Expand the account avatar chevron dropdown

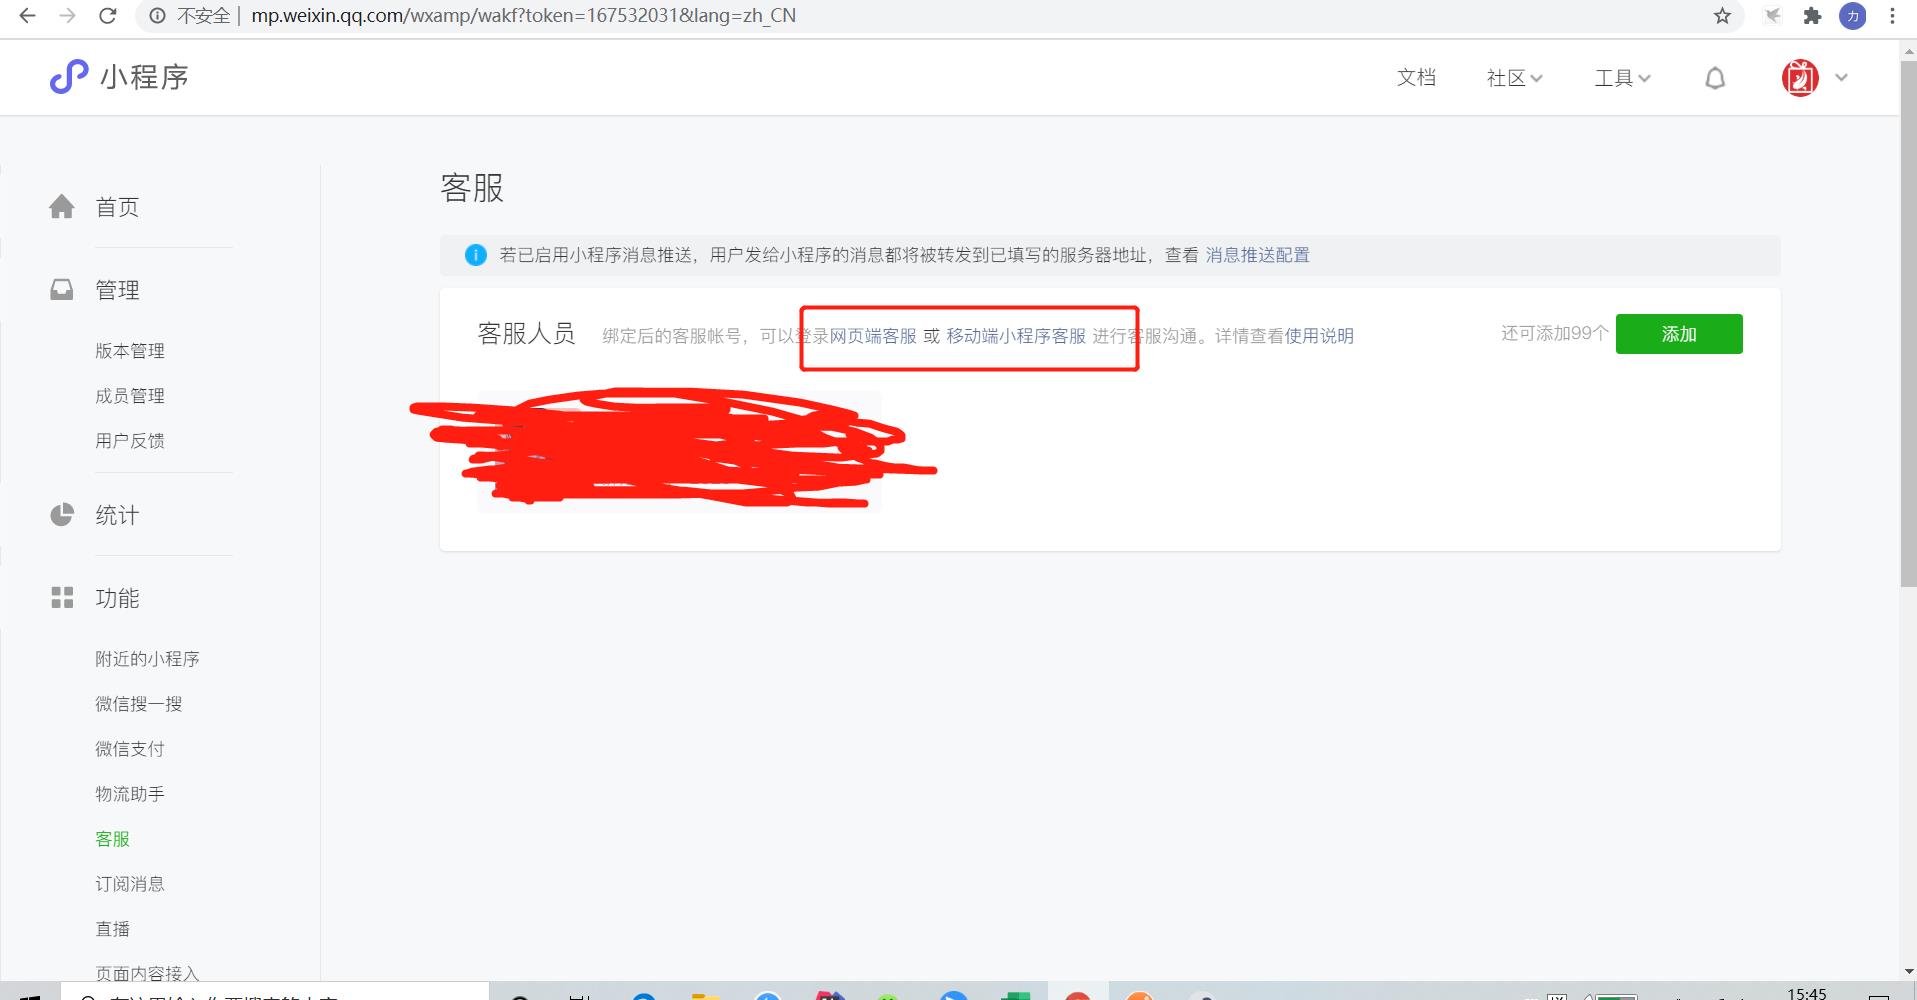pyautogui.click(x=1840, y=77)
